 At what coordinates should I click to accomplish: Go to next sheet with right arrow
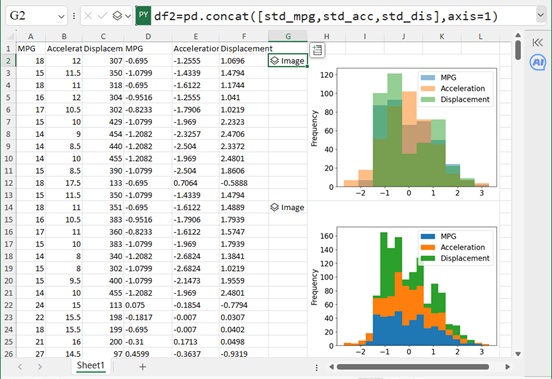click(x=39, y=367)
